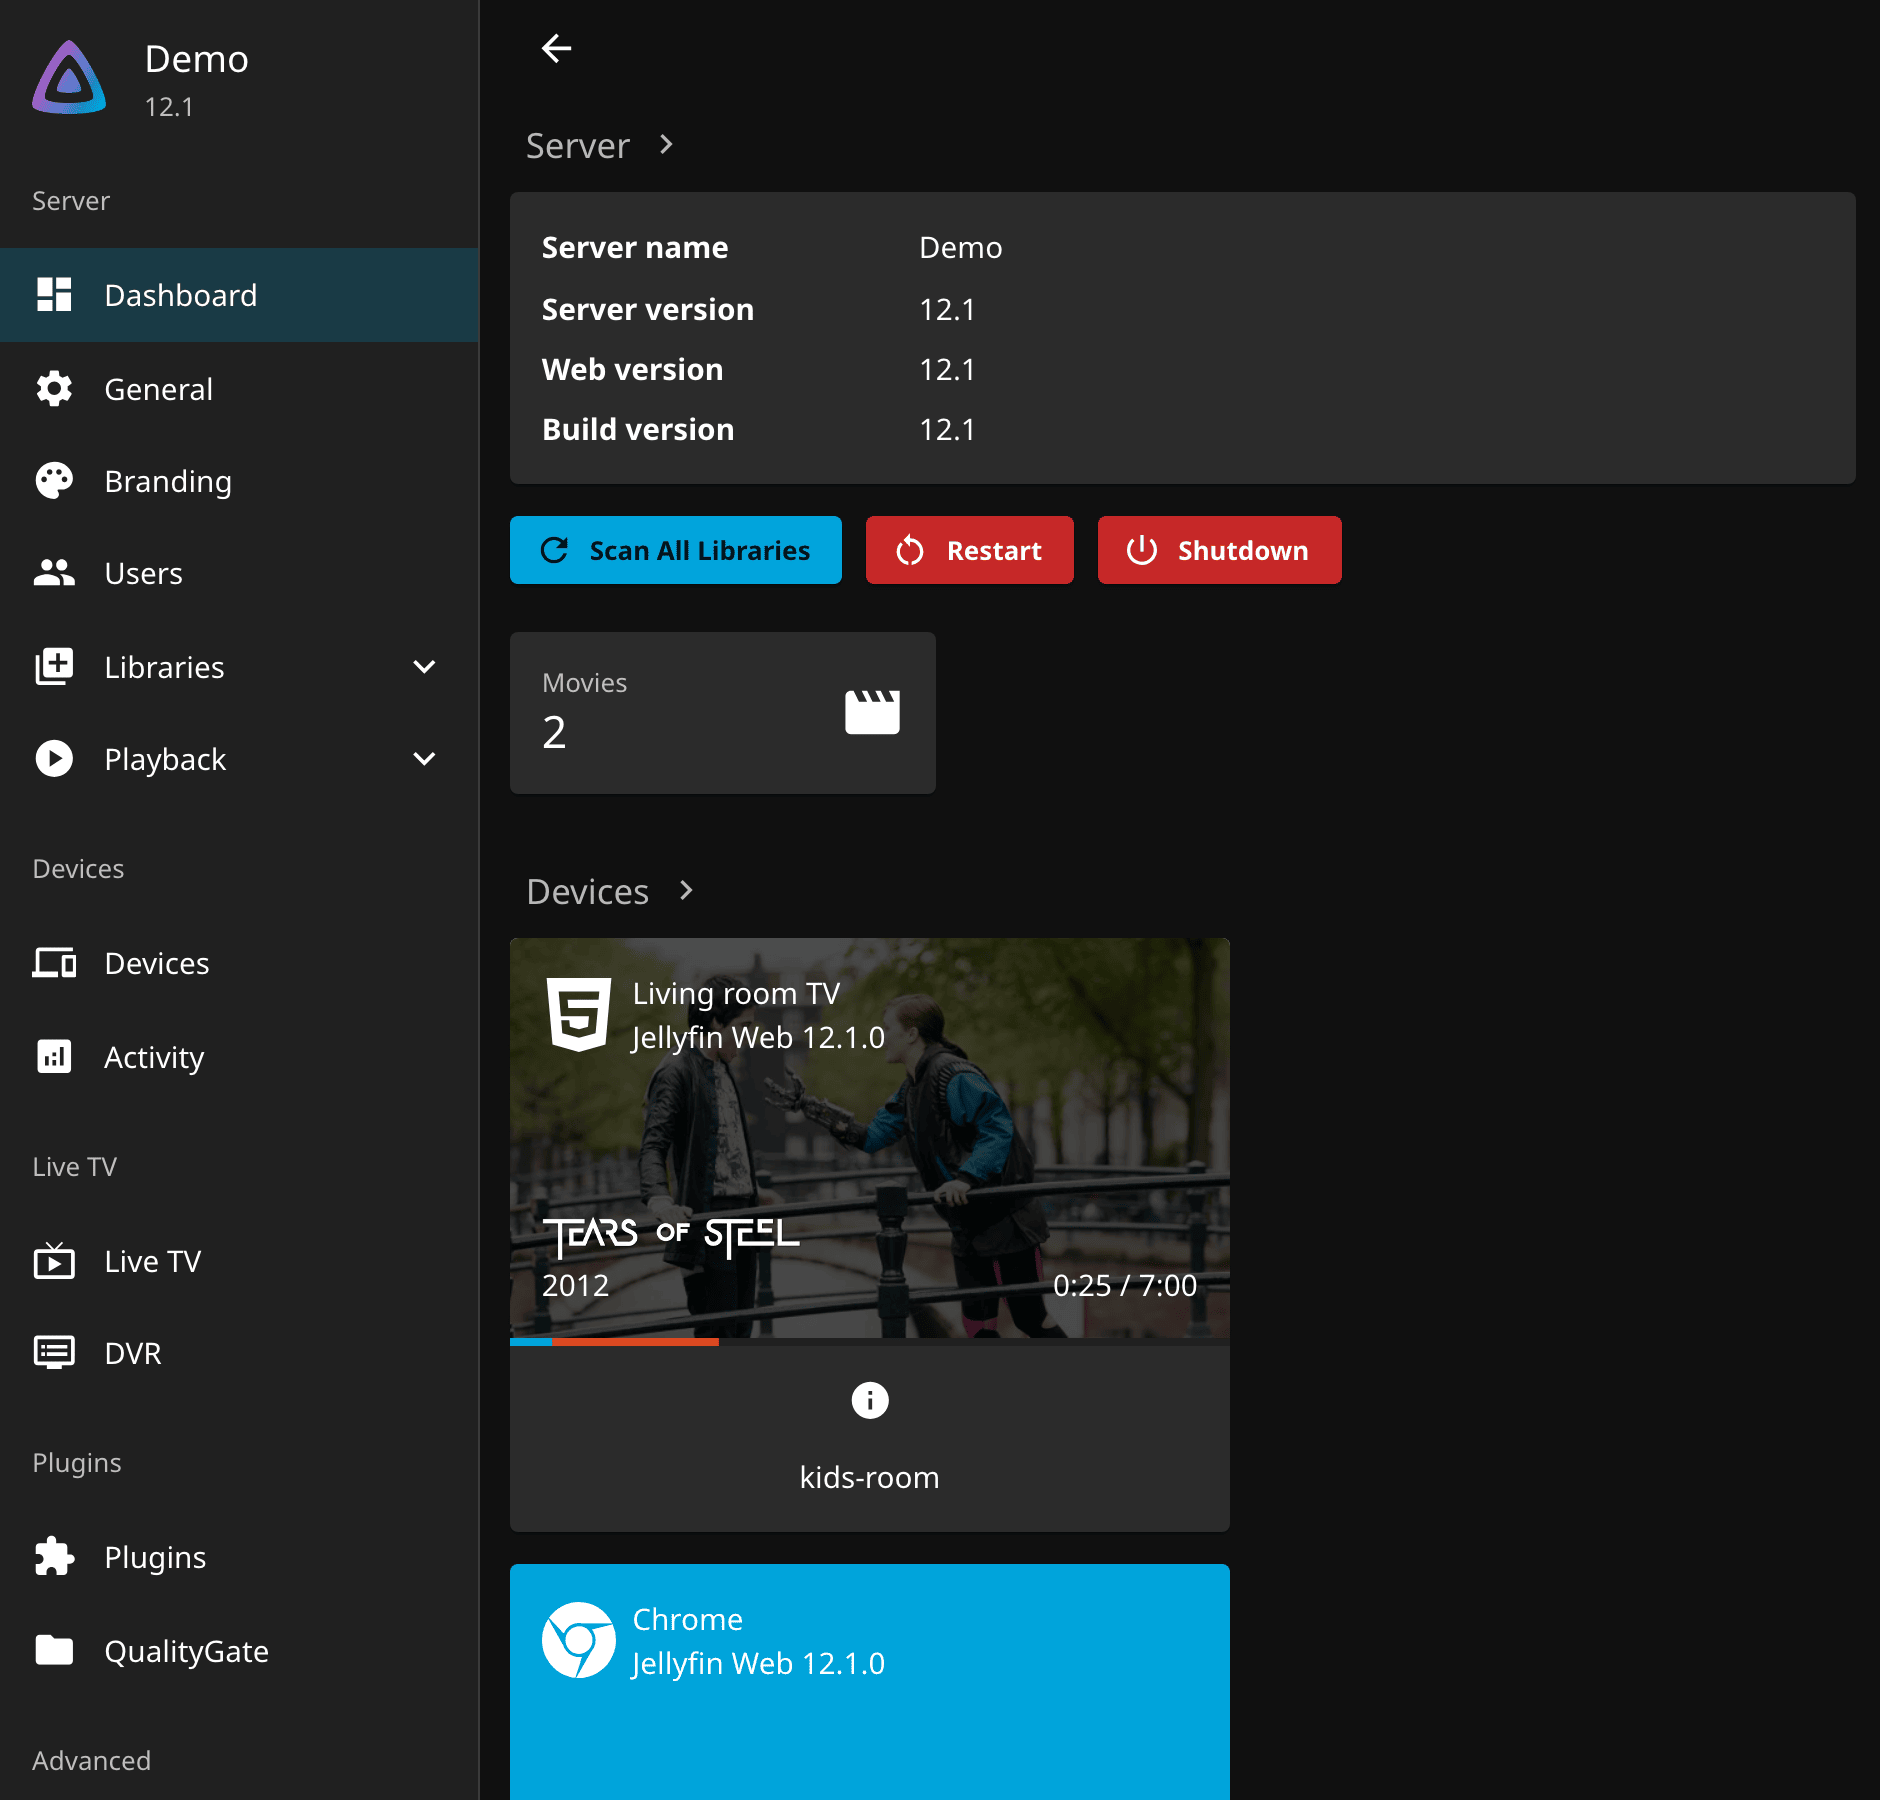The width and height of the screenshot is (1880, 1800).
Task: Click the Playback play-circle icon
Action: pyautogui.click(x=54, y=759)
